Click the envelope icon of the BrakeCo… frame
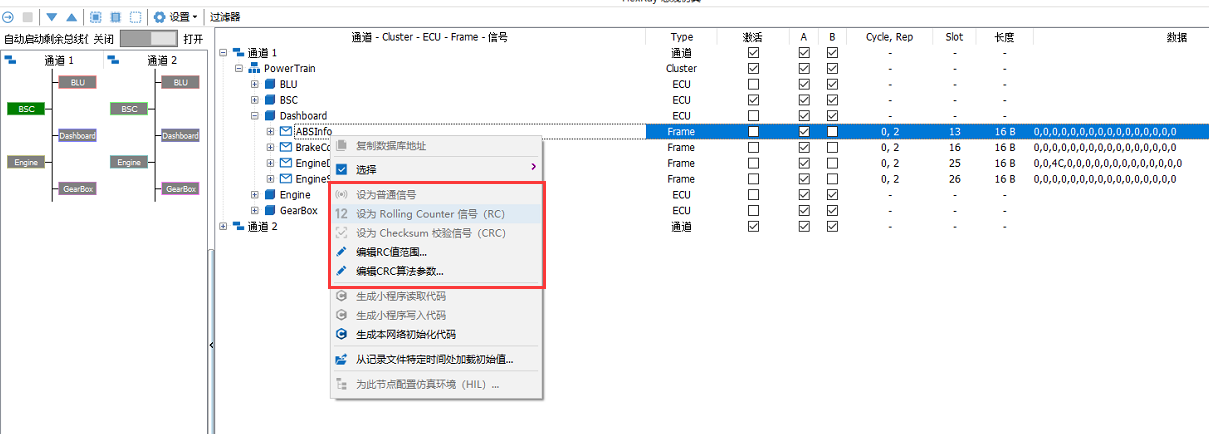 [286, 147]
